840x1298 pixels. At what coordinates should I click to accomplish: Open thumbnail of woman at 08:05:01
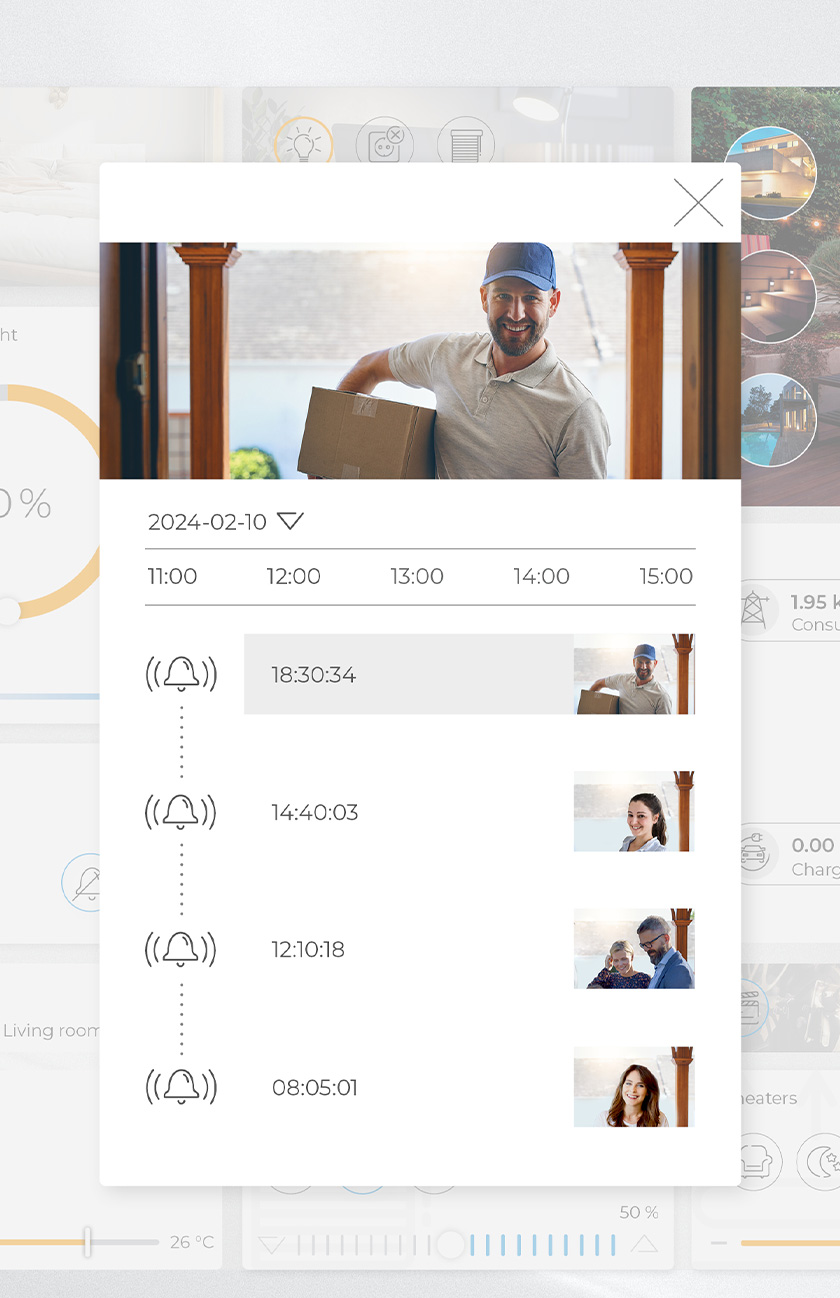[x=634, y=1087]
